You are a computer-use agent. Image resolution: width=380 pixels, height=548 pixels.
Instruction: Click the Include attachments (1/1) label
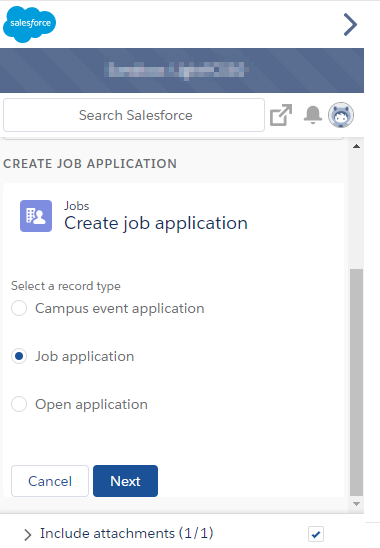tap(127, 534)
